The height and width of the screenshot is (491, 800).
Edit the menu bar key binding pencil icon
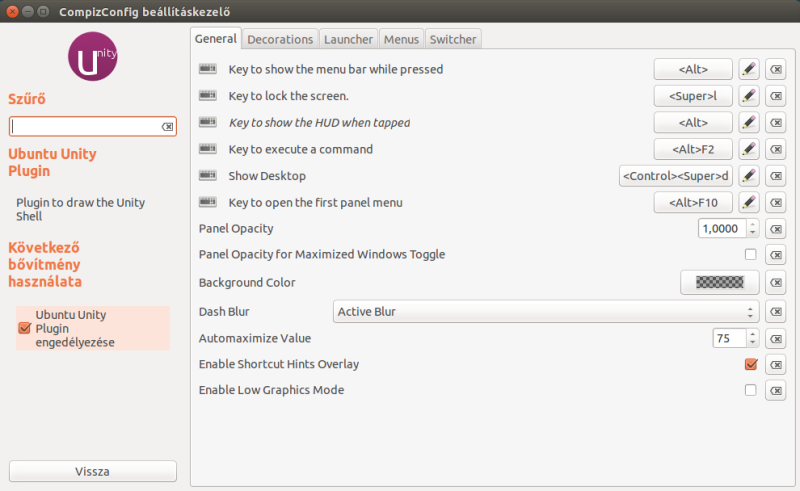(748, 69)
